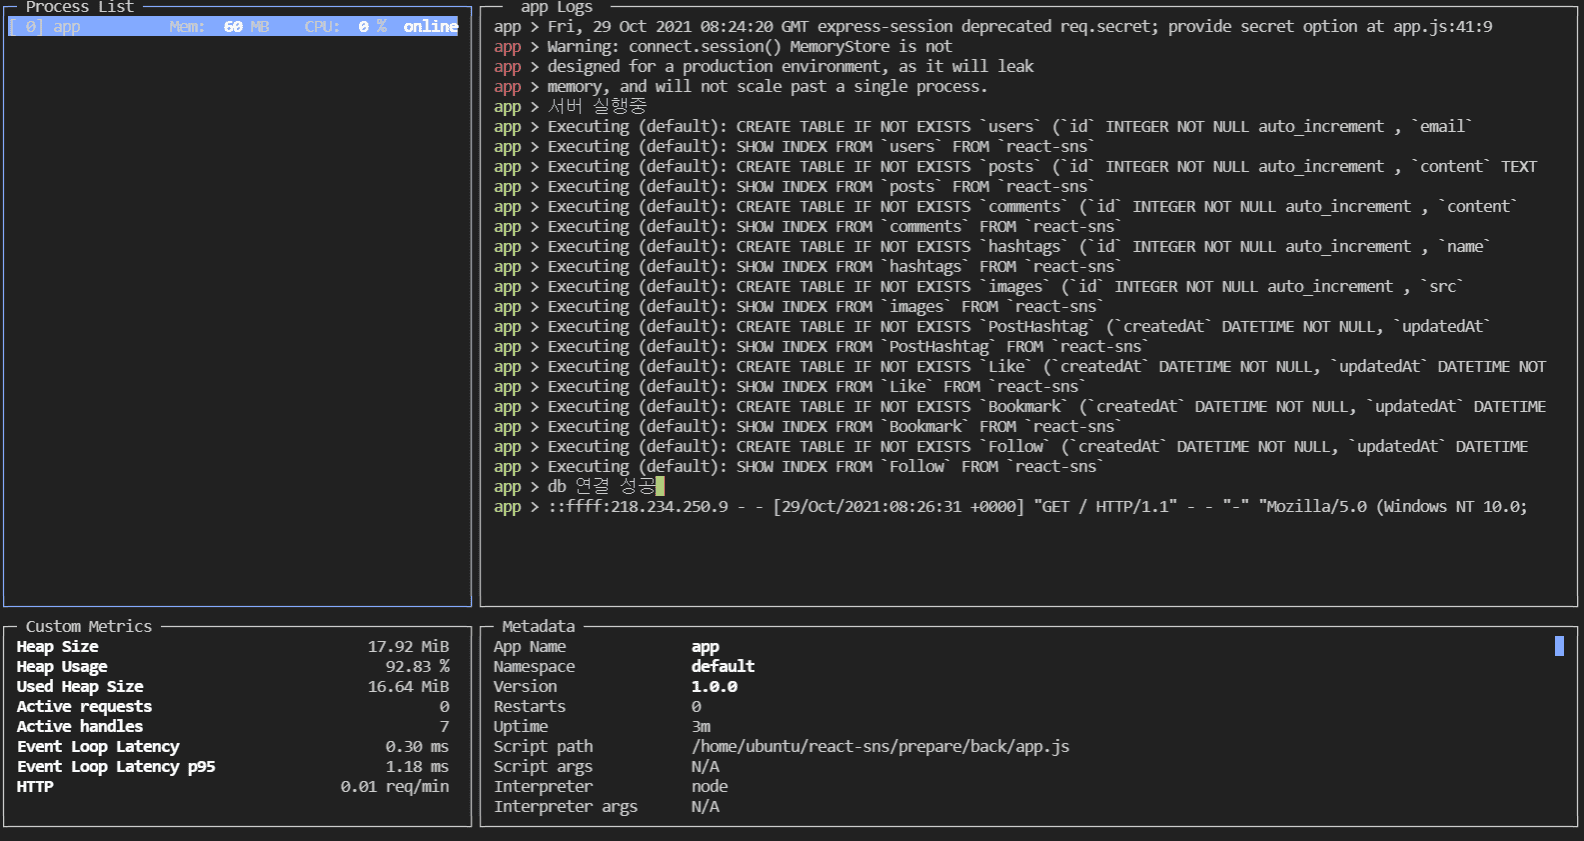Select the express-session deprecated log line

point(1018,27)
